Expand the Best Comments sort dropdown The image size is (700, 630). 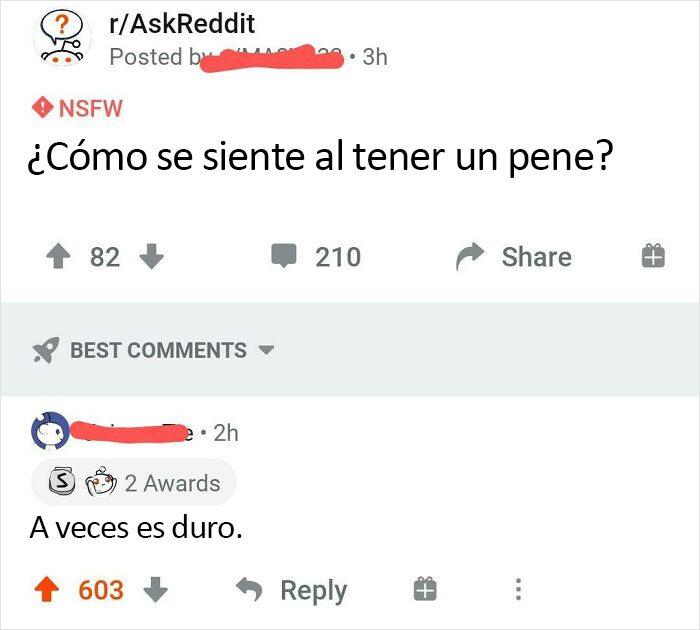[x=267, y=351]
